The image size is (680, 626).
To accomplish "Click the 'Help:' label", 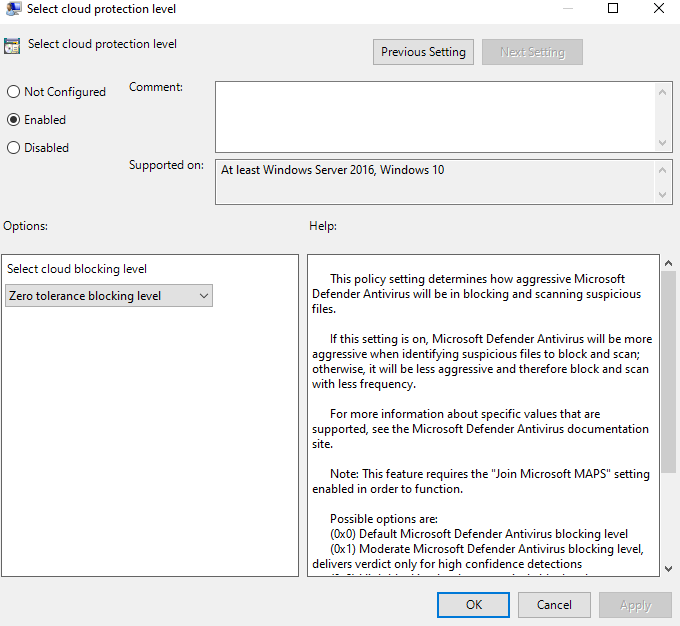I will [323, 226].
